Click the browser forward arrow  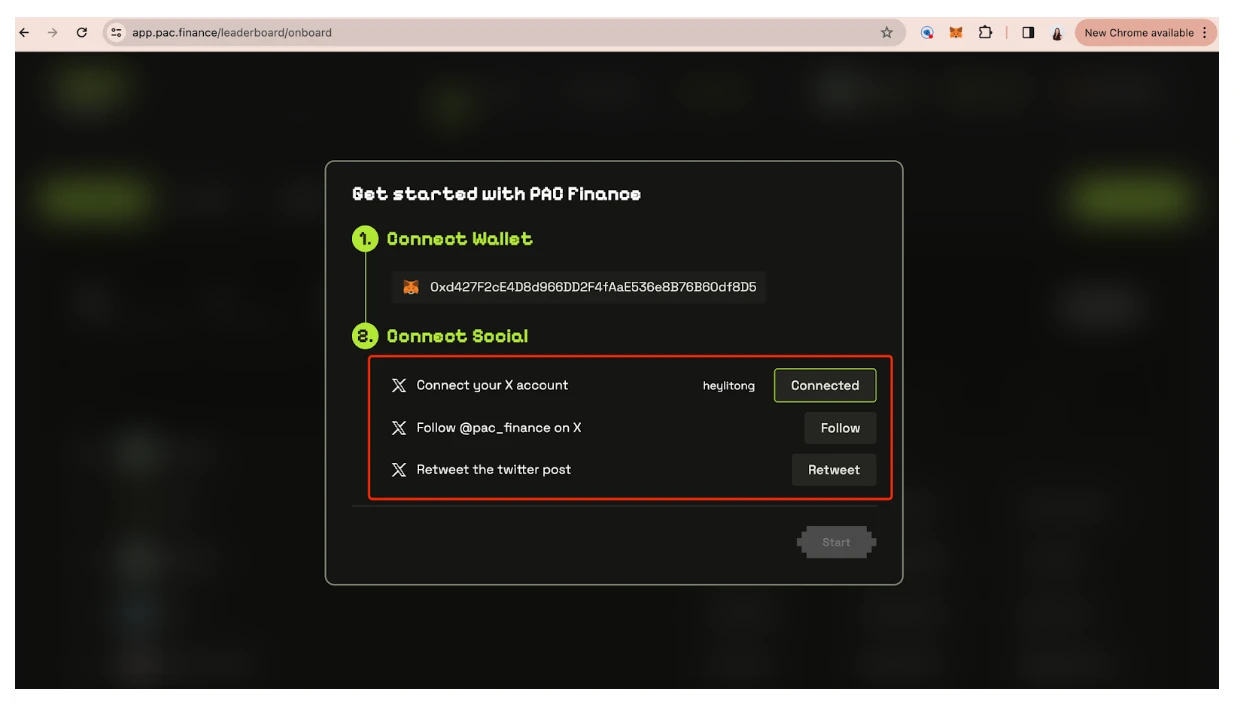[x=53, y=33]
